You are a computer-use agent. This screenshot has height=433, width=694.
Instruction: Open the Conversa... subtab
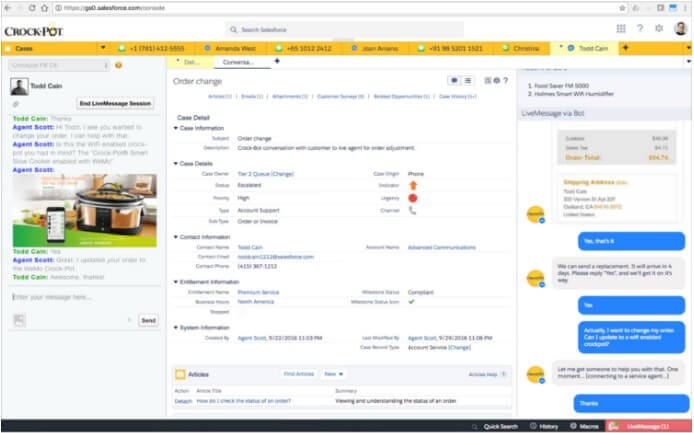(x=242, y=62)
